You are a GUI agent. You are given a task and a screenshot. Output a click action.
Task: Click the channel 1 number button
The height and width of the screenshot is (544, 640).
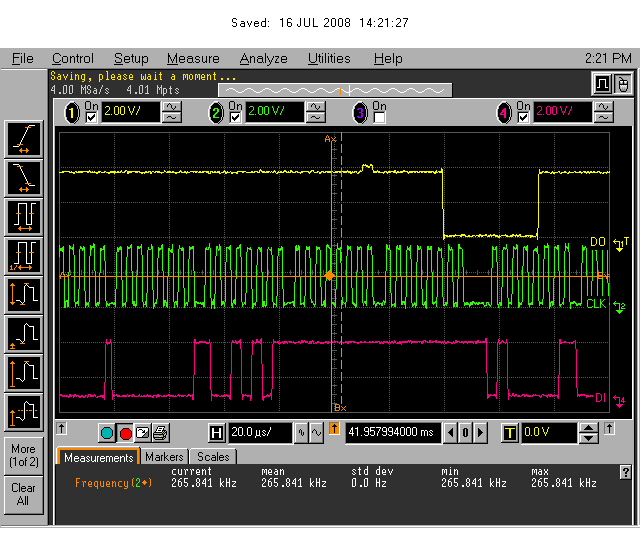pos(72,113)
